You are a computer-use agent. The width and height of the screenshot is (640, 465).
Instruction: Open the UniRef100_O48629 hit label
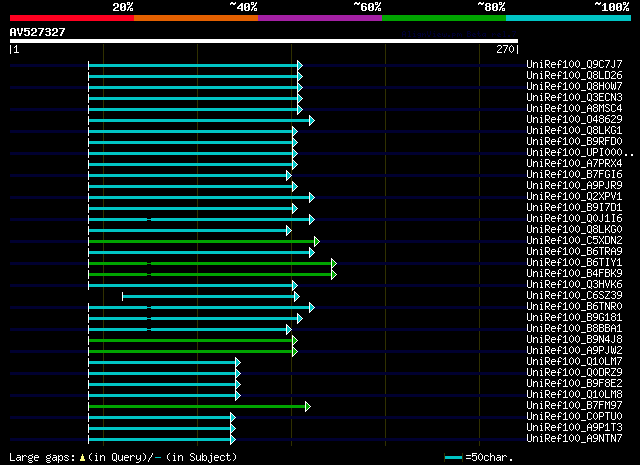coord(574,119)
